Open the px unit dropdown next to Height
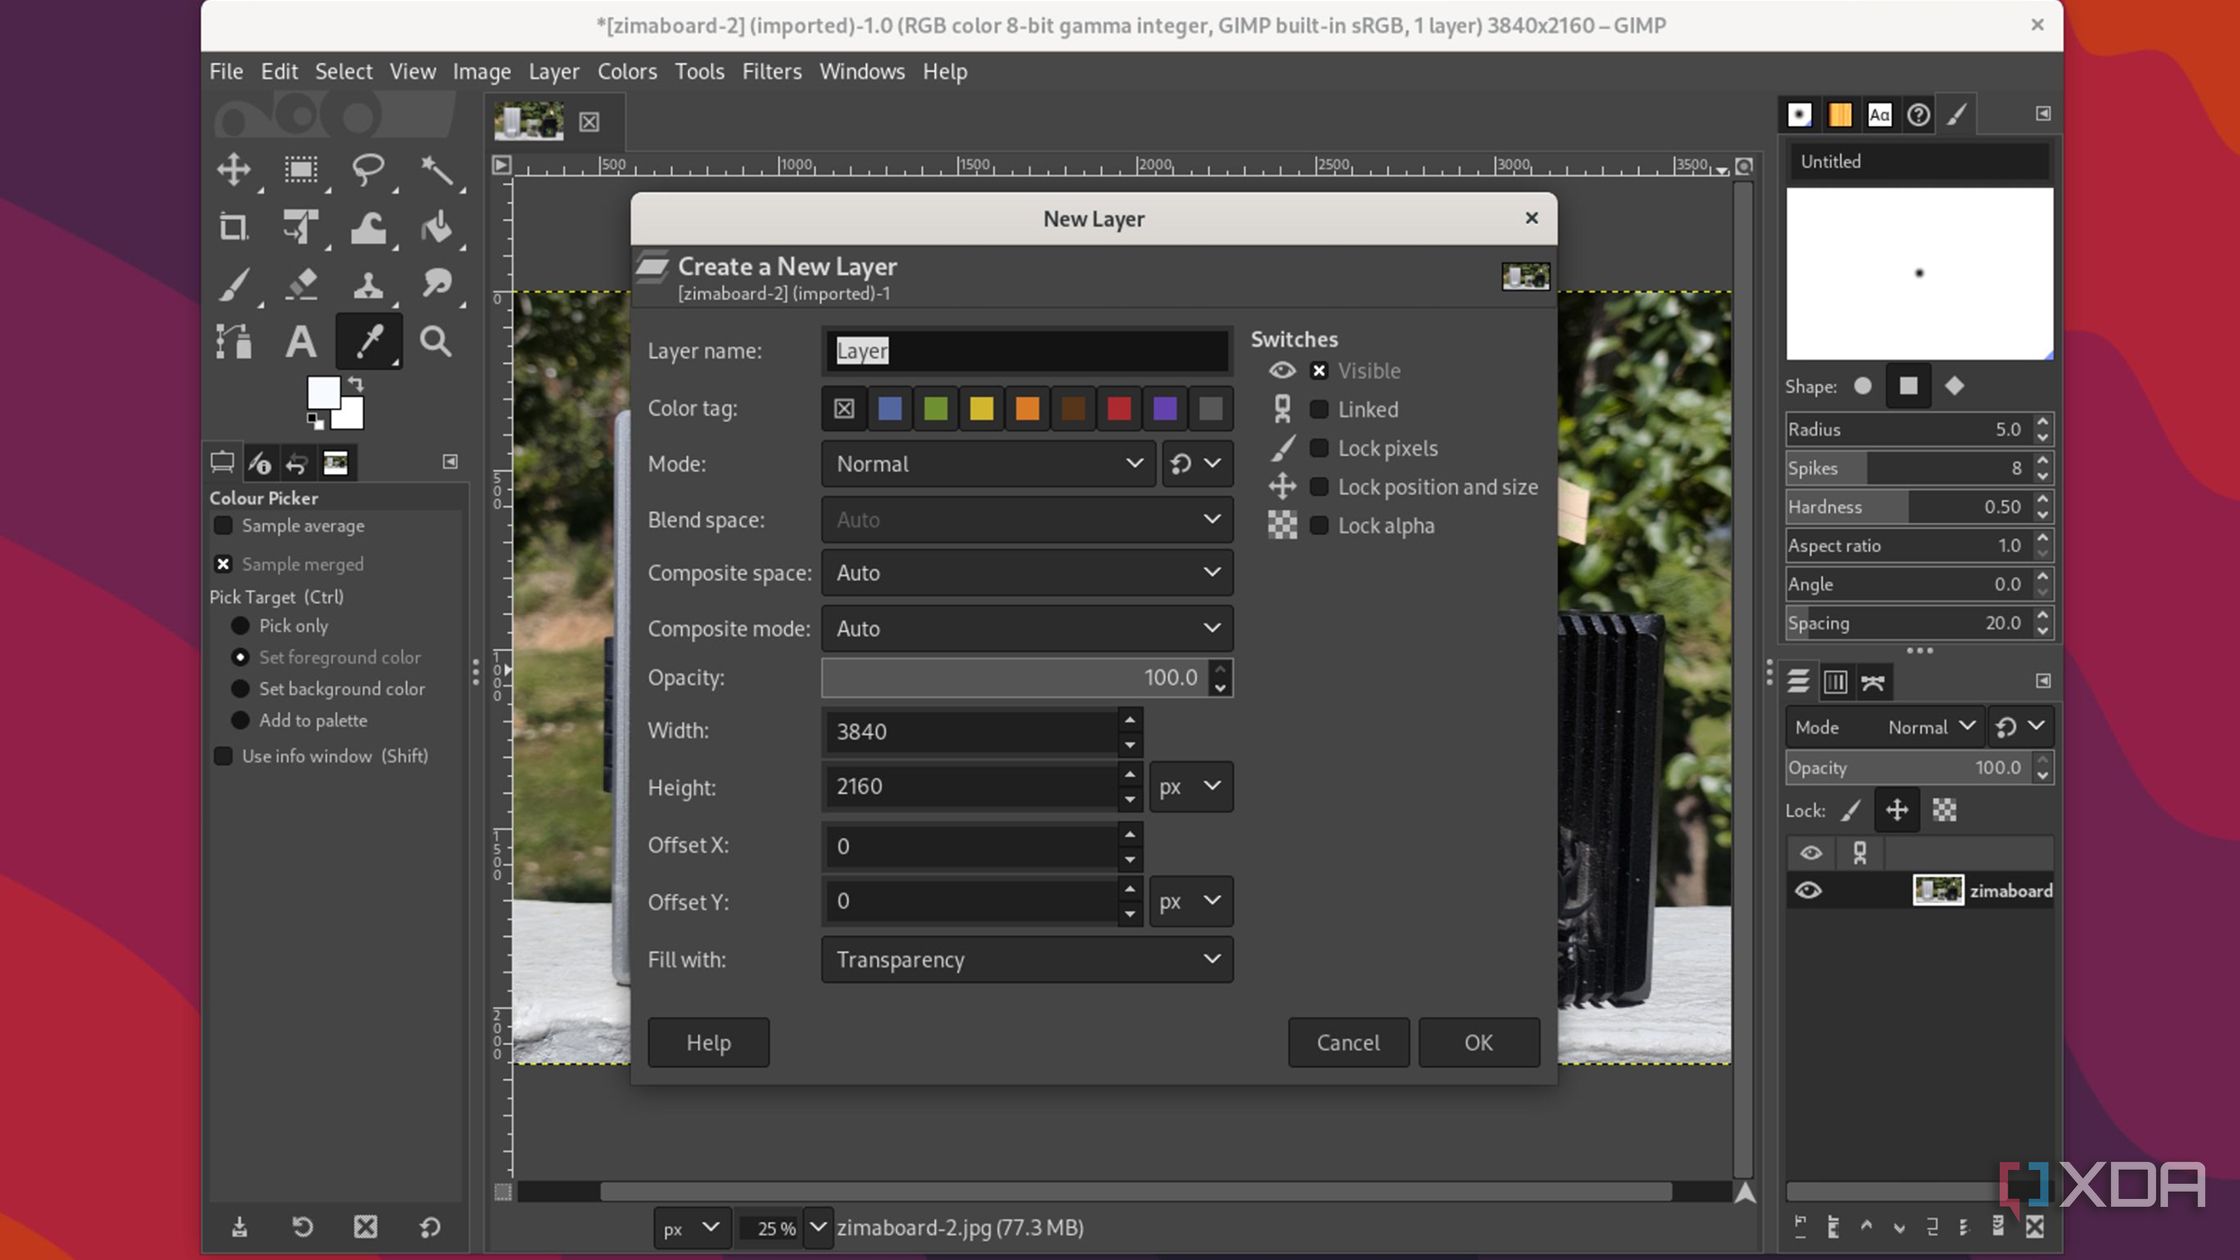 [1190, 787]
